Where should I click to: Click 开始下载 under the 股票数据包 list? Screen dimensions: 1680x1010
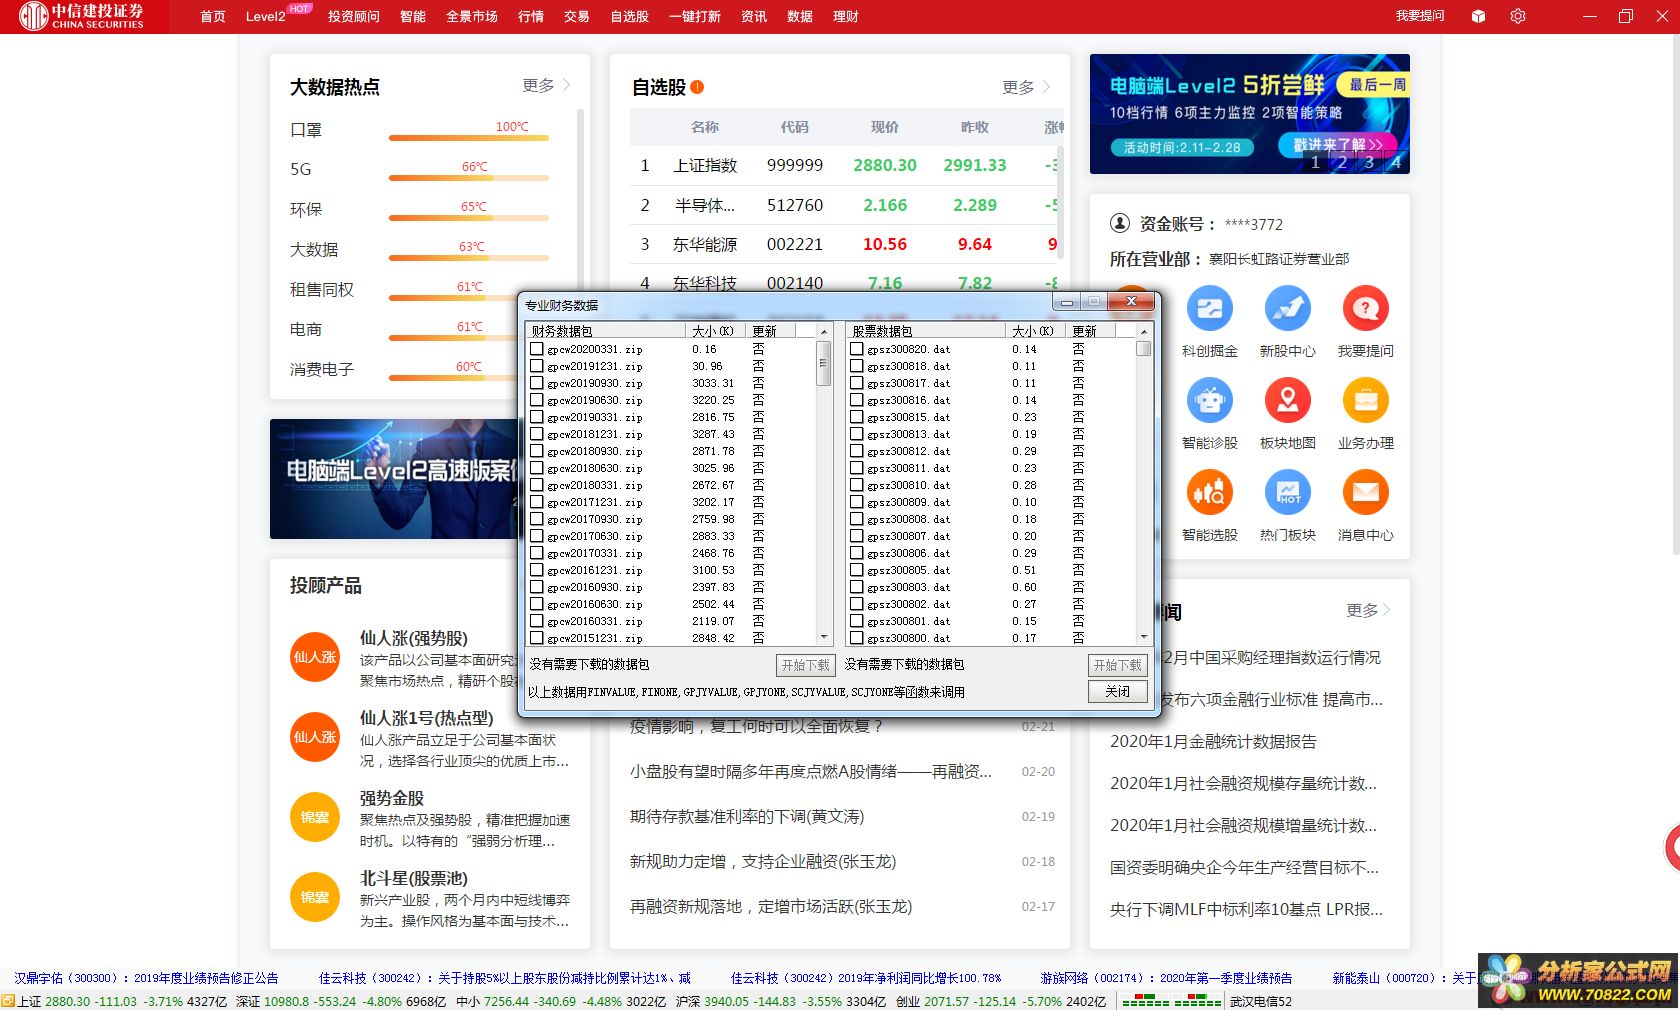tap(1117, 665)
